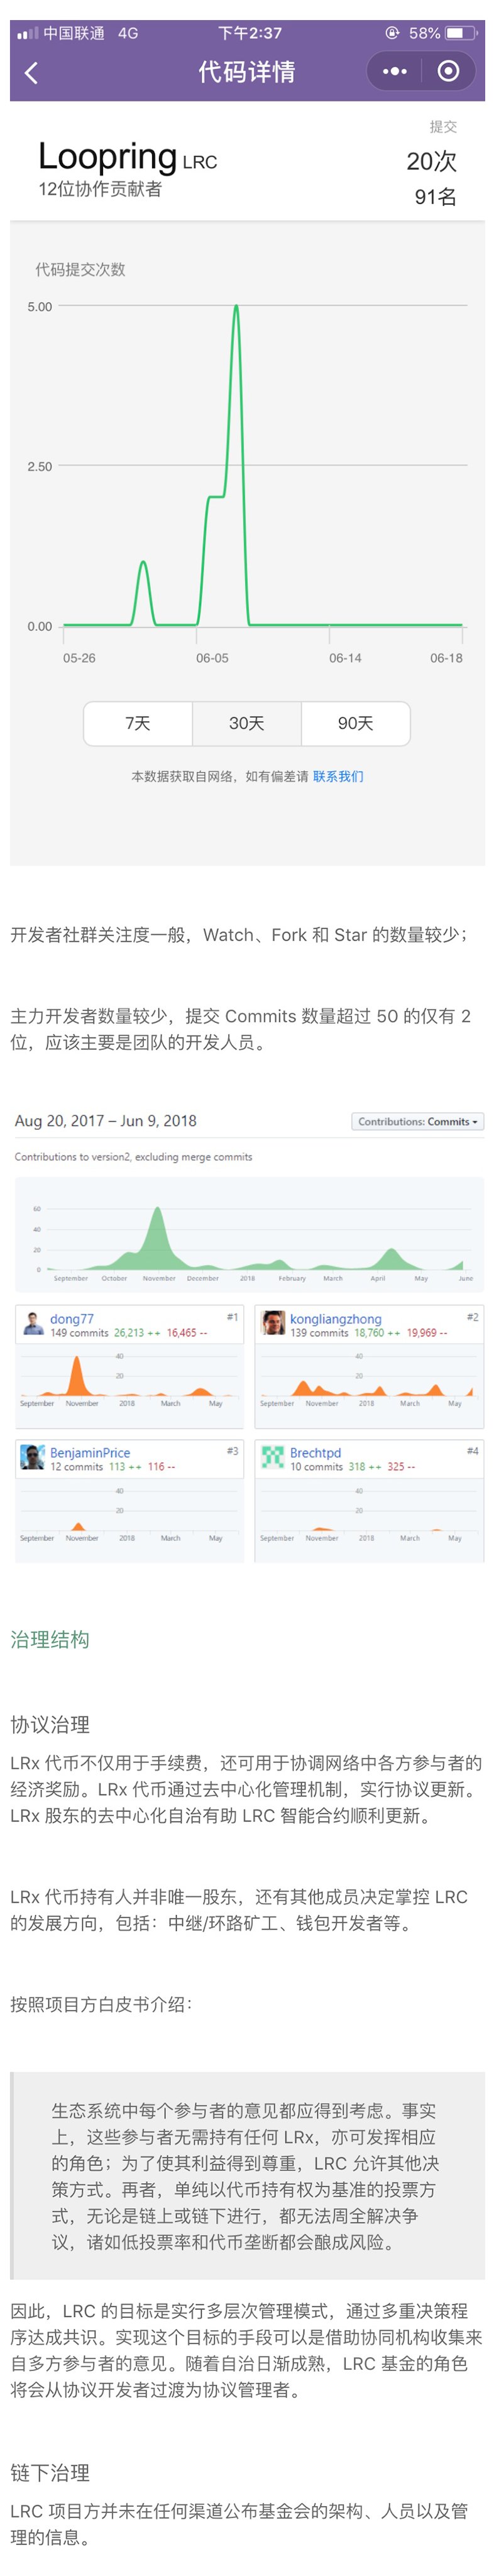Image resolution: width=494 pixels, height=2576 pixels.
Task: Tap the battery icon in status bar
Action: (x=460, y=33)
